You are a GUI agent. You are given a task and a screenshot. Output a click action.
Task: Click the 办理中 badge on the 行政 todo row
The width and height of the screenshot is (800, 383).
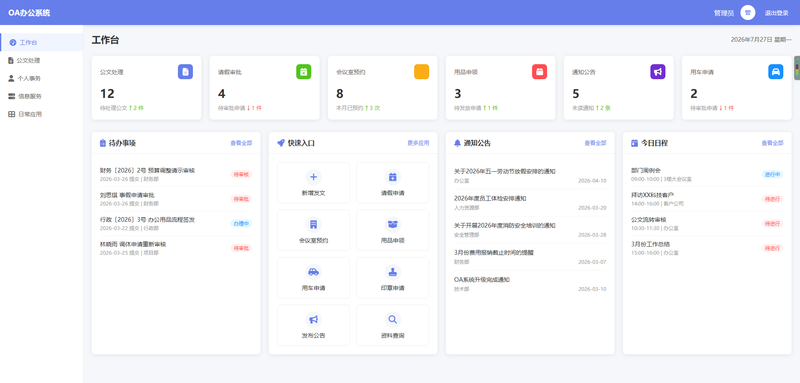click(x=241, y=223)
